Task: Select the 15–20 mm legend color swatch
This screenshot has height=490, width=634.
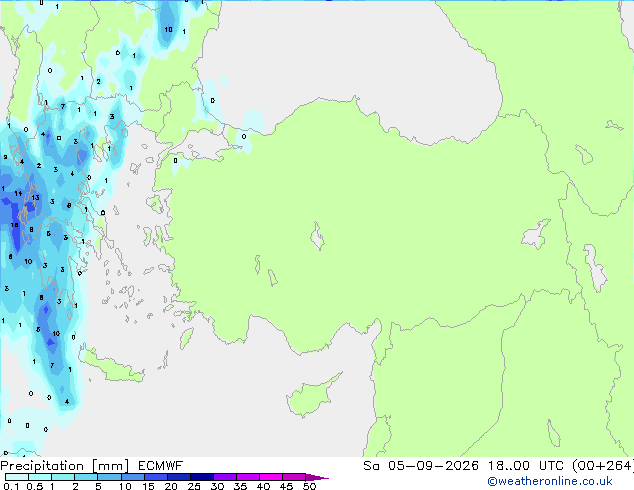Action: click(156, 477)
